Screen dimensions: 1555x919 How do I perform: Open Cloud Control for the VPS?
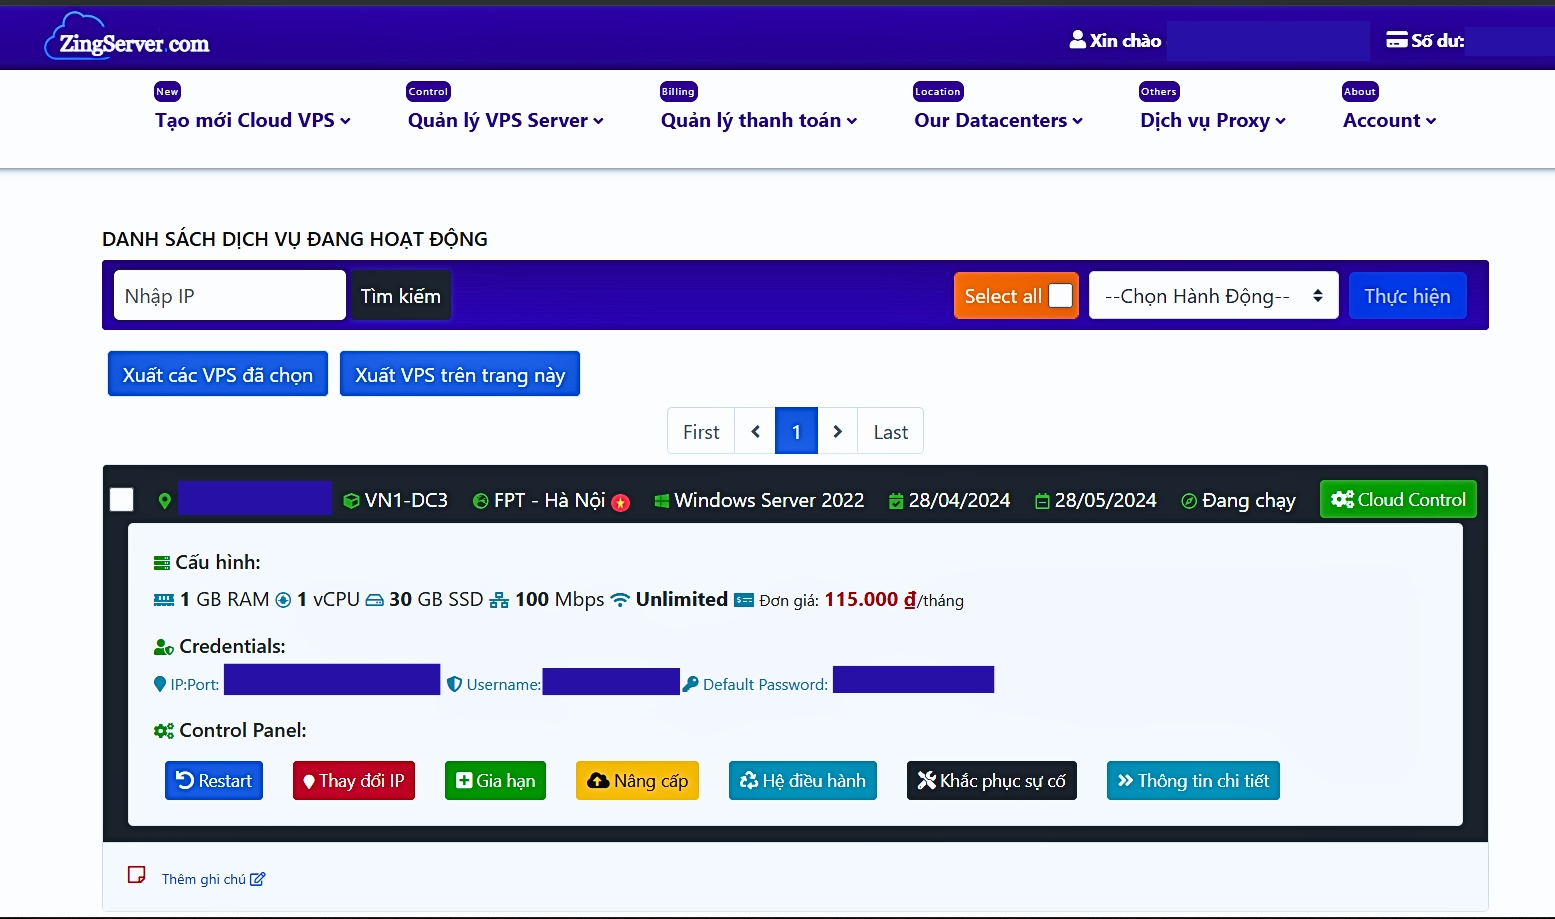click(x=1398, y=499)
